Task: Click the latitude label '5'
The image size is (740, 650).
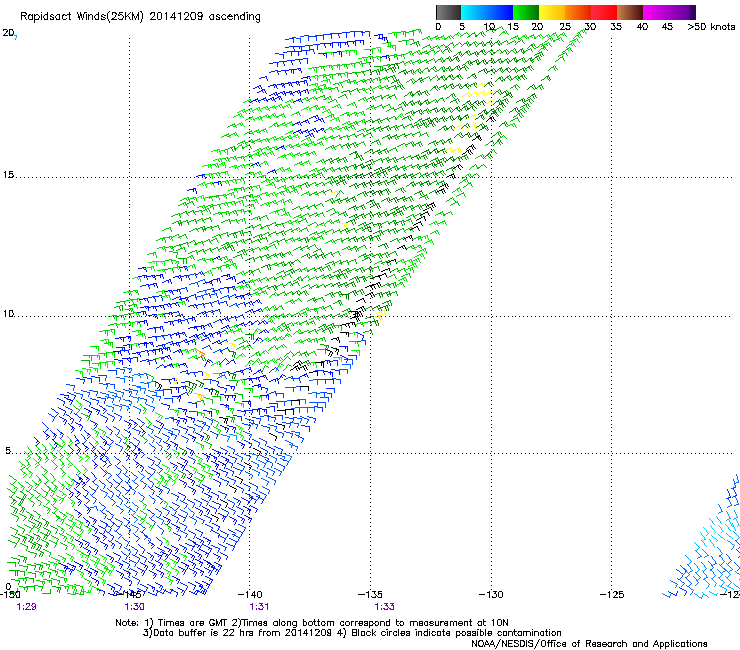Action: pyautogui.click(x=8, y=450)
